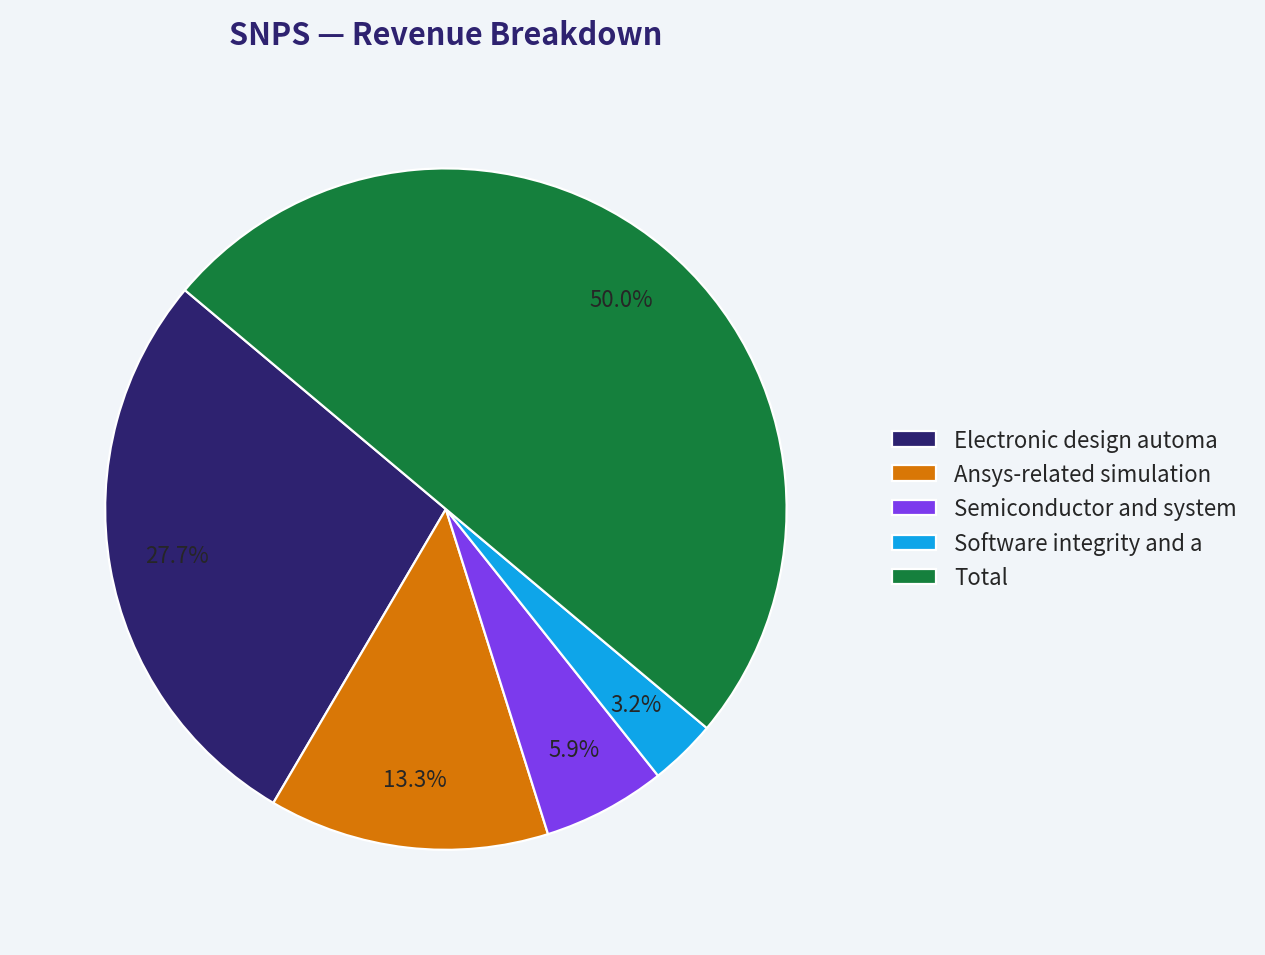This screenshot has height=955, width=1265.
Task: Click the 'SNPS — Revenue Breakdown' chart title
Action: [x=445, y=34]
